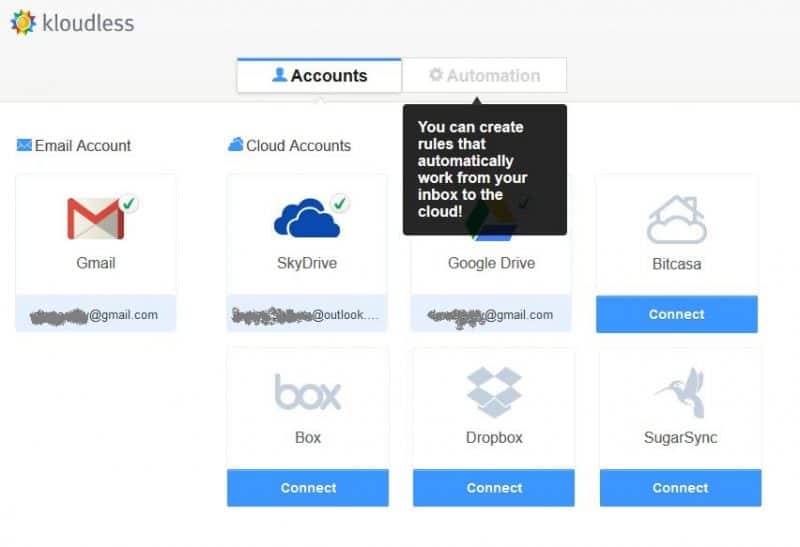Connect the Bitcasa account

coord(677,314)
